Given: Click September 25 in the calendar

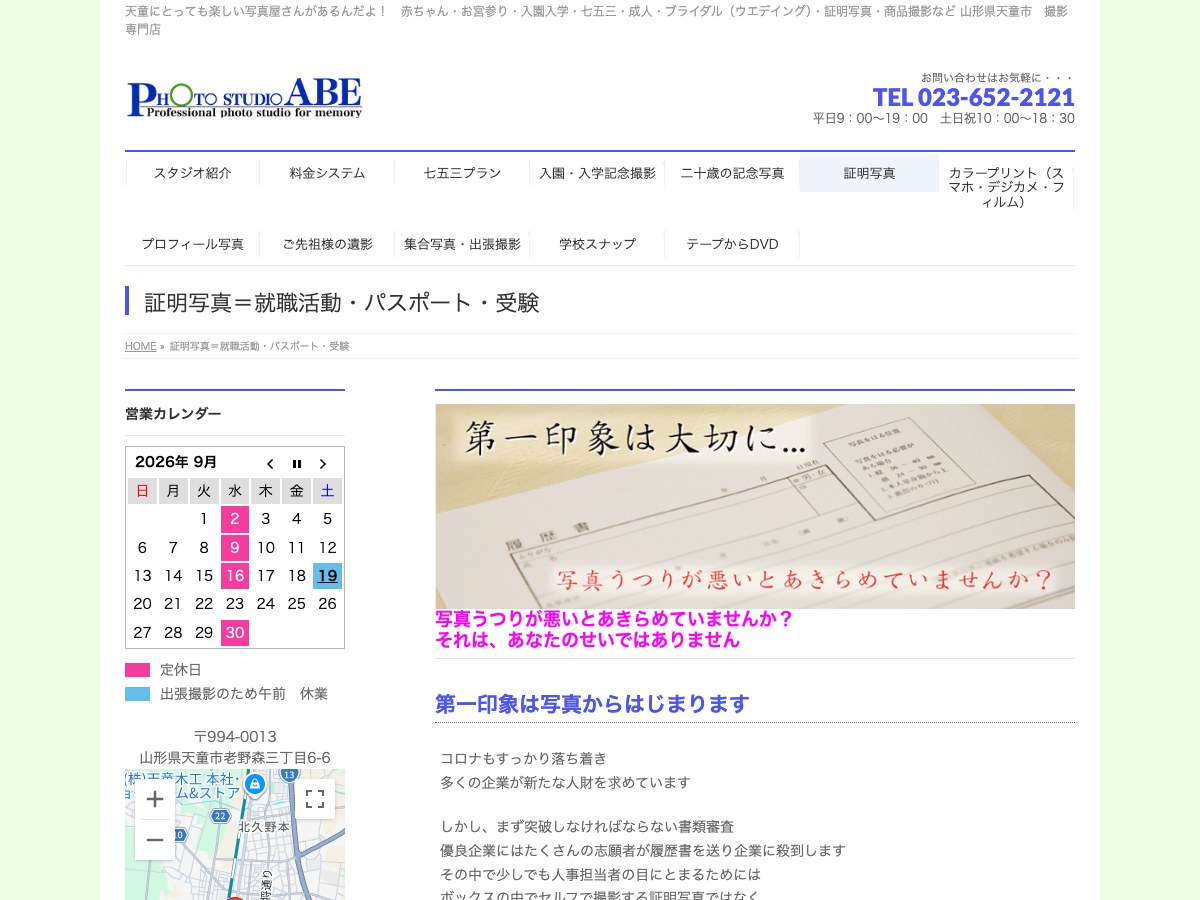Looking at the screenshot, I should [296, 604].
